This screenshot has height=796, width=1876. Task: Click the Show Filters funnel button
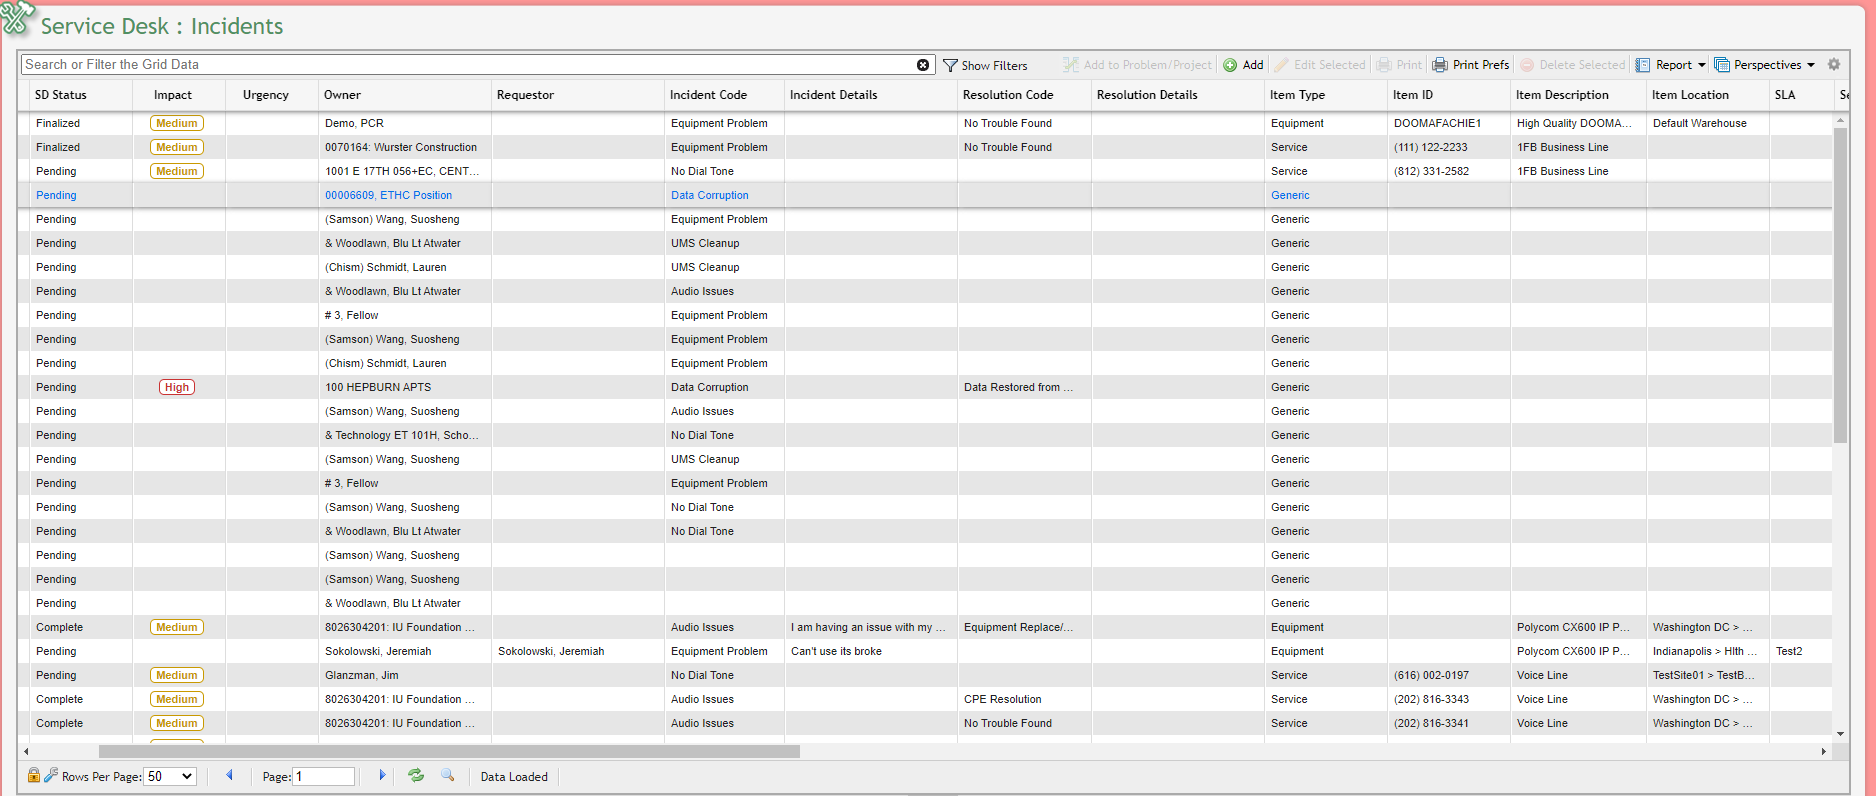[985, 65]
